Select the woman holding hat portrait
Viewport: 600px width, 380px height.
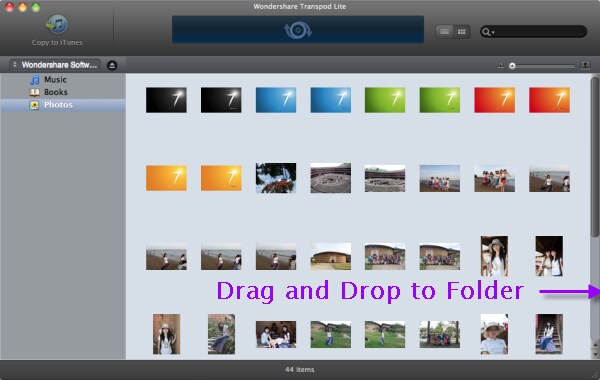coord(494,256)
